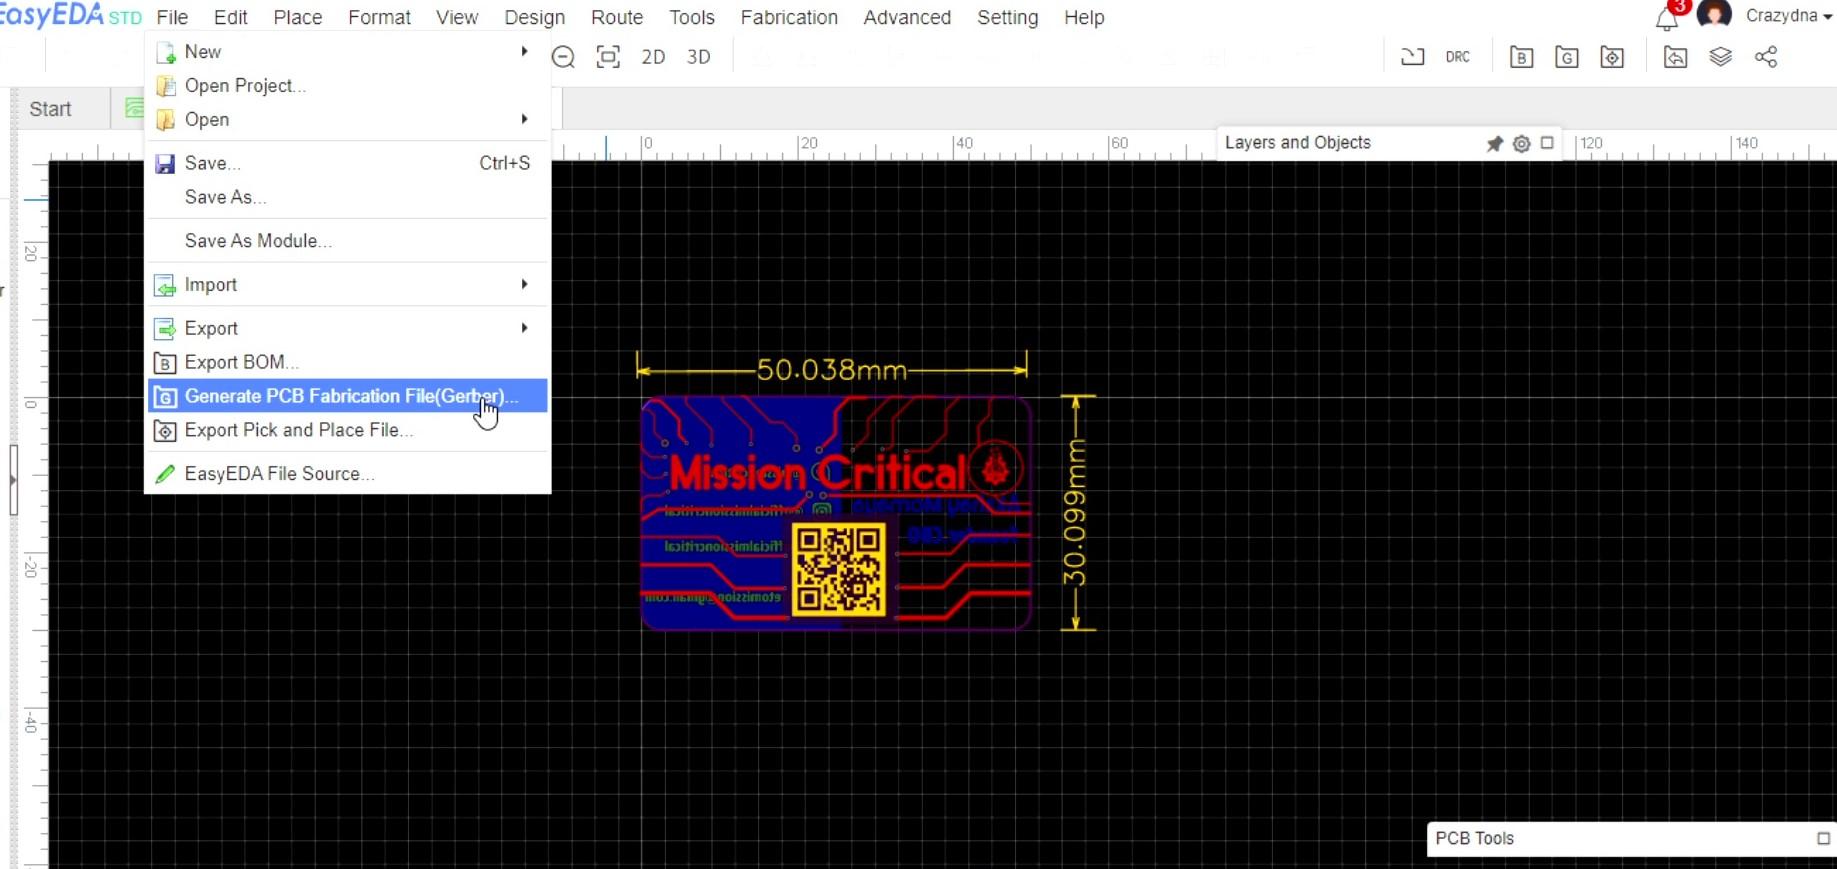Open the Help menu
The width and height of the screenshot is (1837, 869).
point(1084,17)
